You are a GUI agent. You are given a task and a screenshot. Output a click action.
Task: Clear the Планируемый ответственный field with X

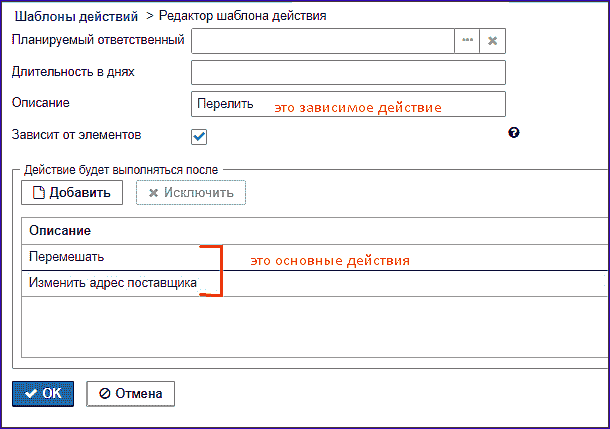pyautogui.click(x=493, y=40)
